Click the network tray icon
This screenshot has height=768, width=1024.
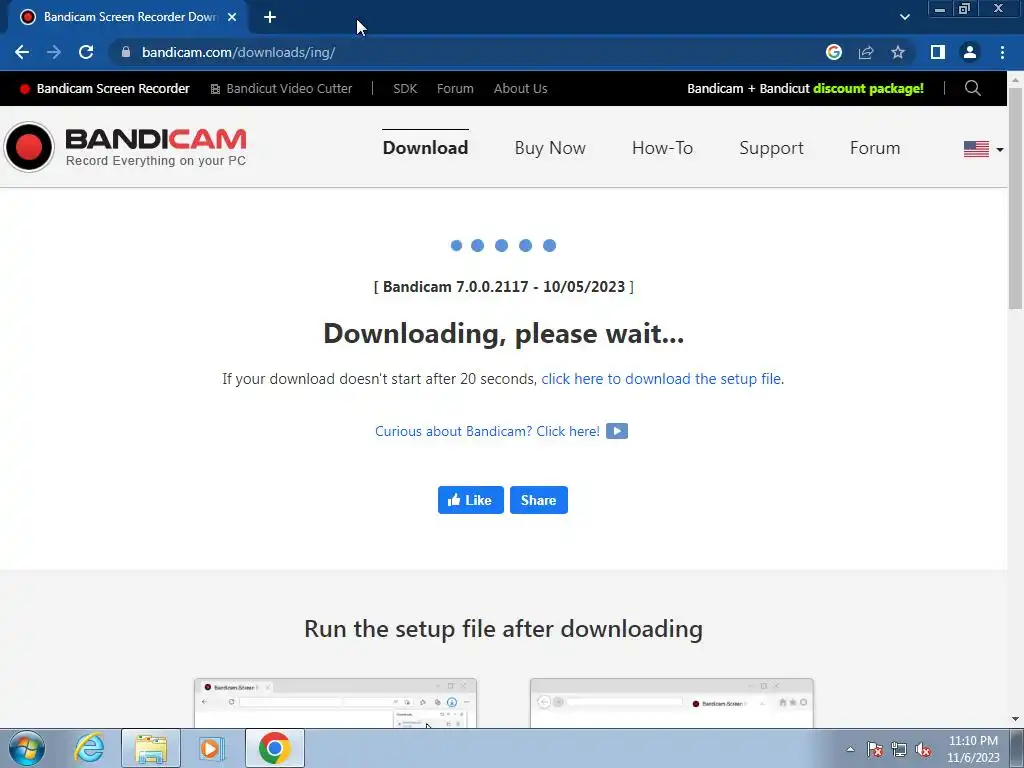tap(899, 749)
